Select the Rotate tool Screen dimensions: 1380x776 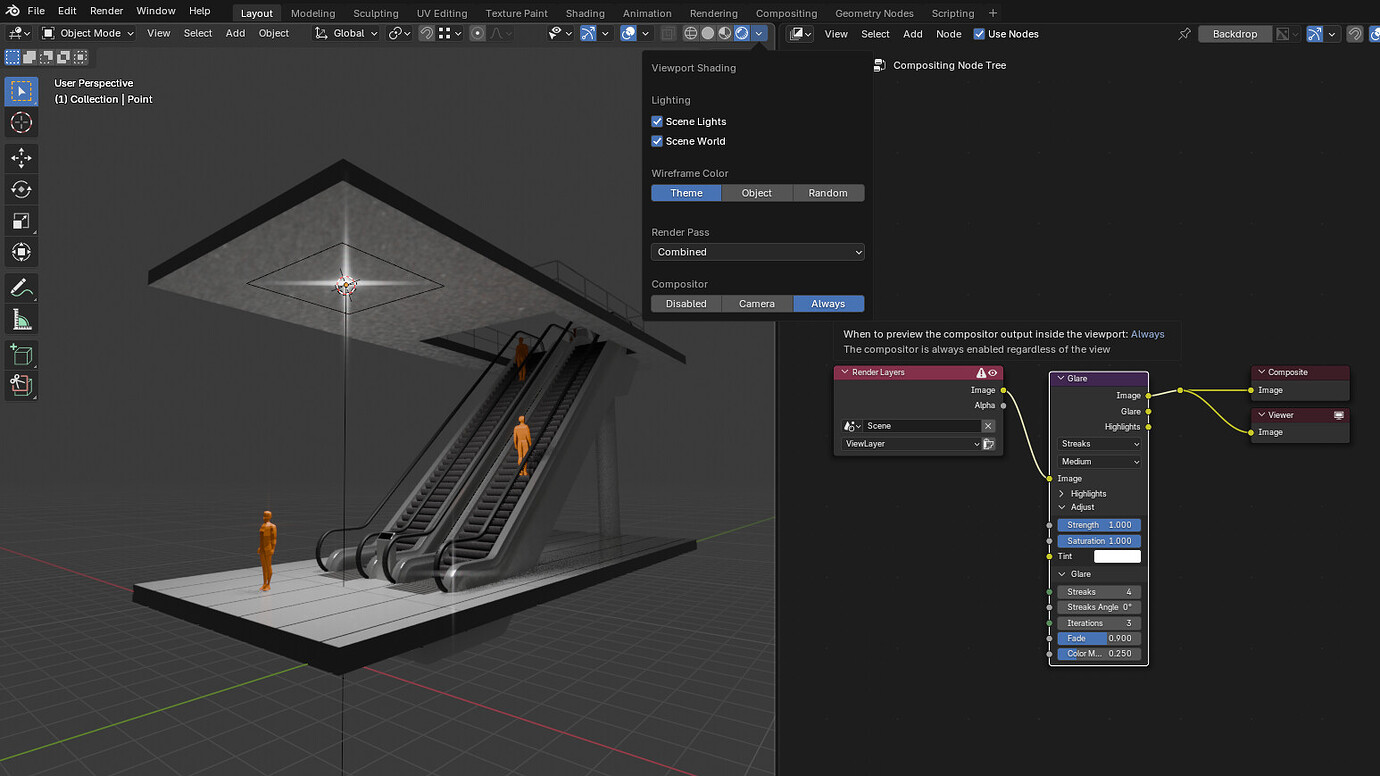[21, 189]
